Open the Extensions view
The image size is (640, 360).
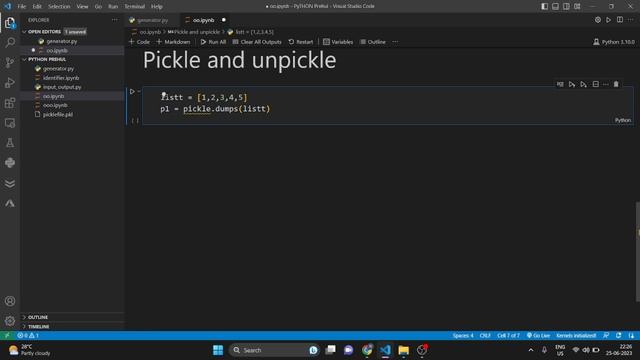(10, 103)
